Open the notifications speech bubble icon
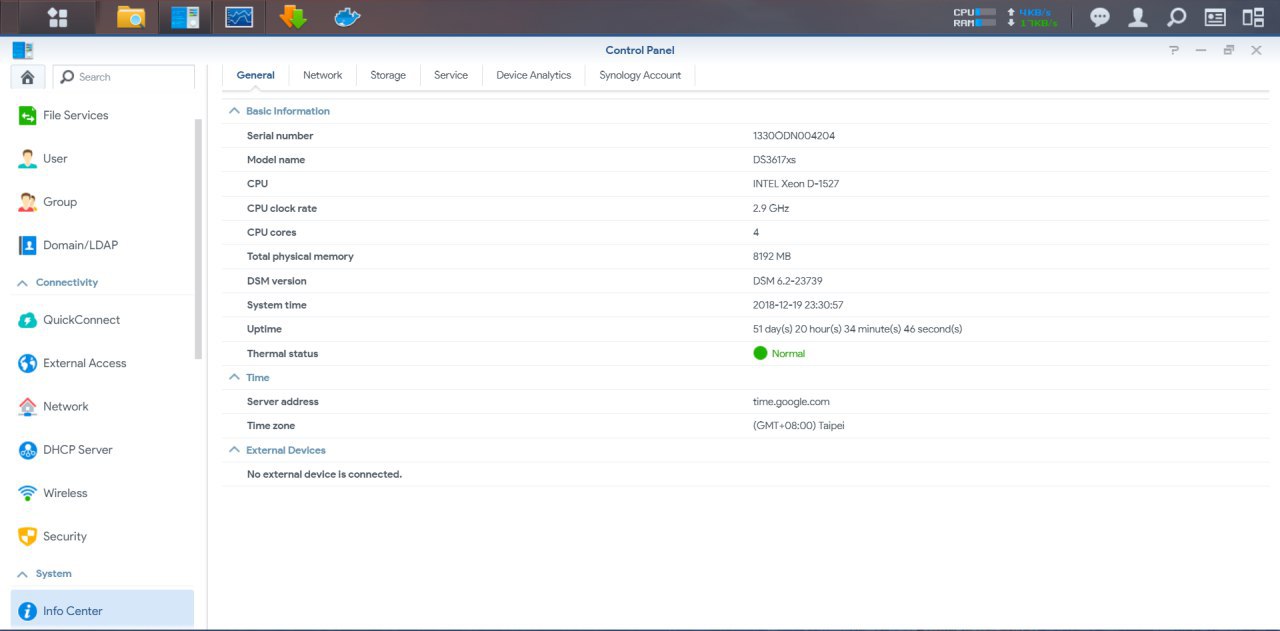This screenshot has width=1280, height=631. (x=1100, y=17)
